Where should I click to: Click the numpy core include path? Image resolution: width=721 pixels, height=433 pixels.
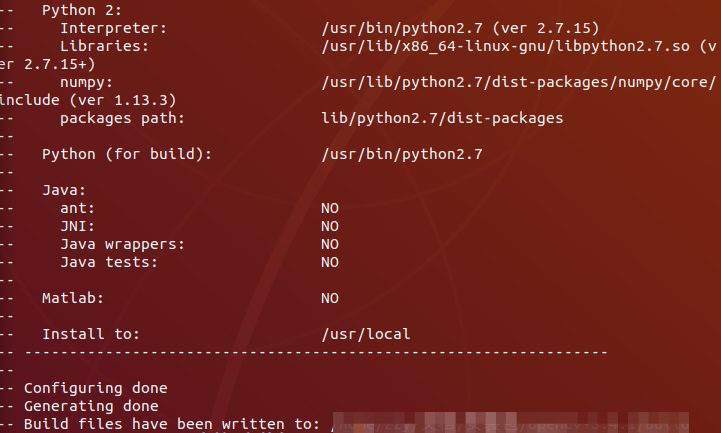coord(518,82)
